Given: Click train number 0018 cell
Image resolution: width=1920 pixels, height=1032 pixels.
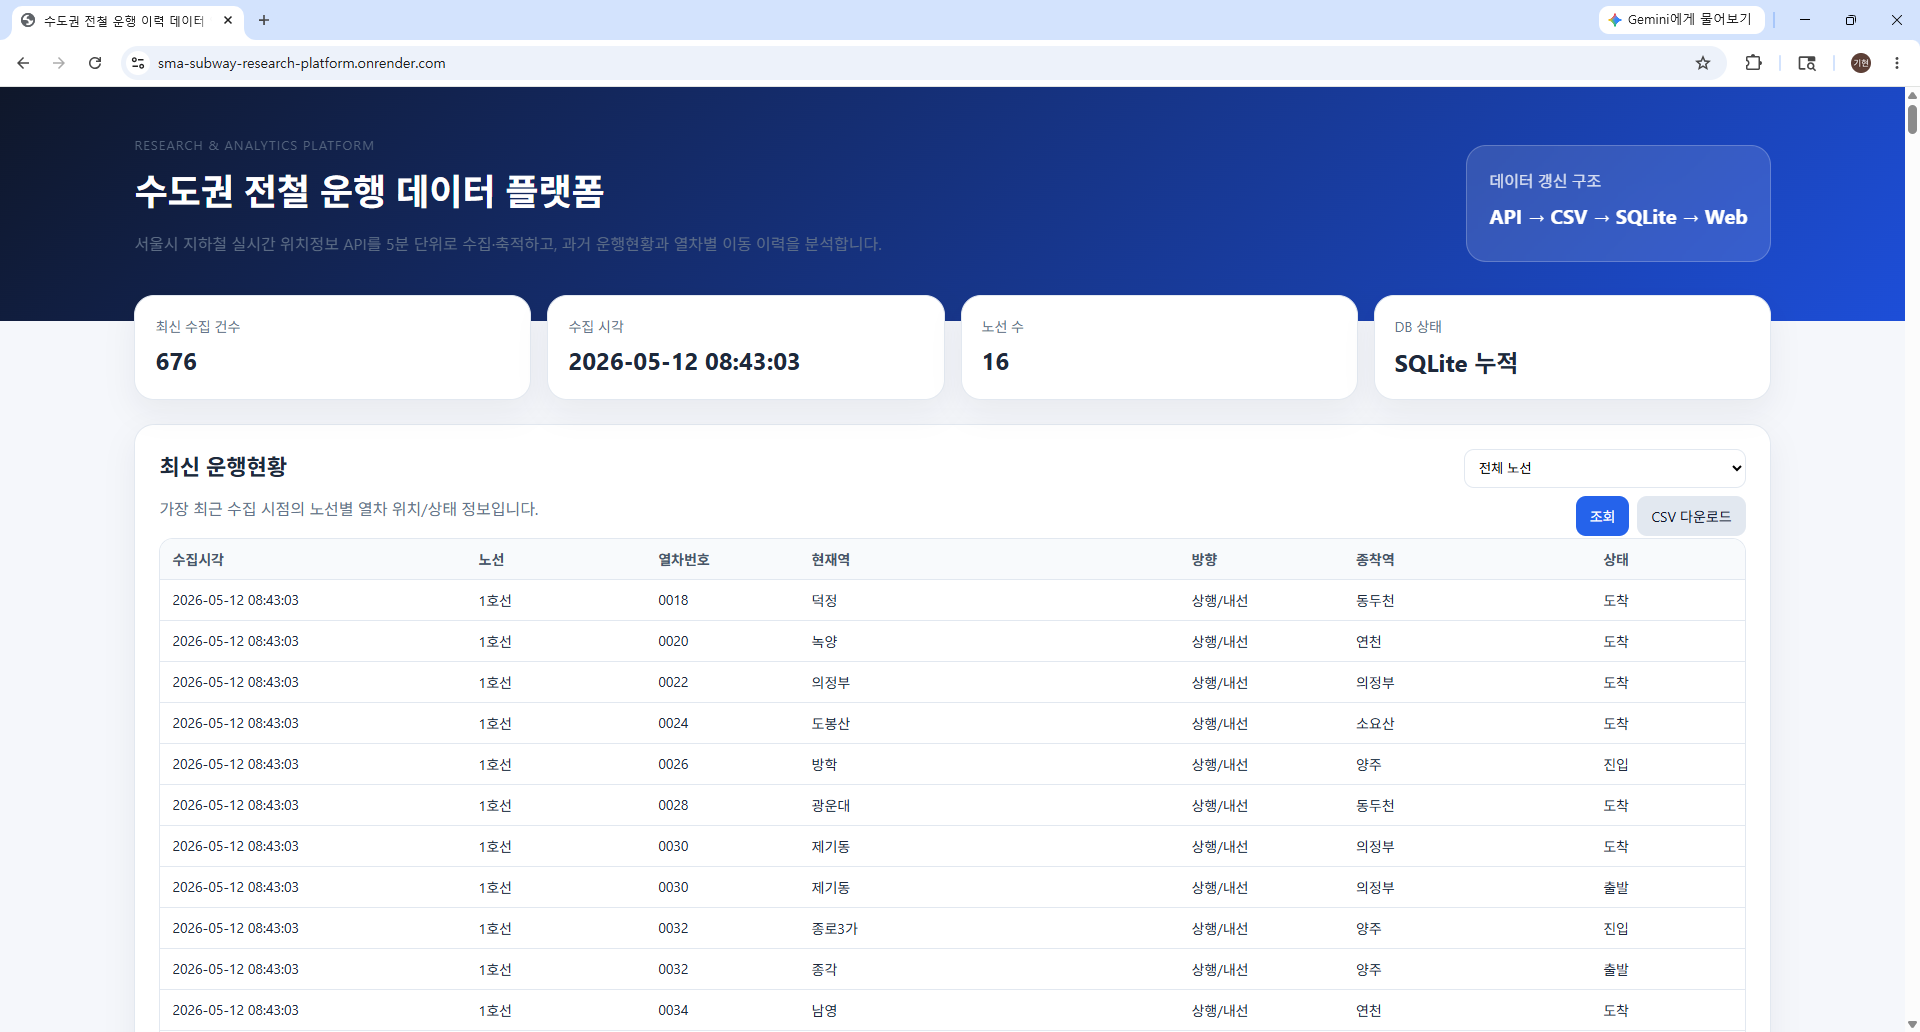Looking at the screenshot, I should click(673, 601).
